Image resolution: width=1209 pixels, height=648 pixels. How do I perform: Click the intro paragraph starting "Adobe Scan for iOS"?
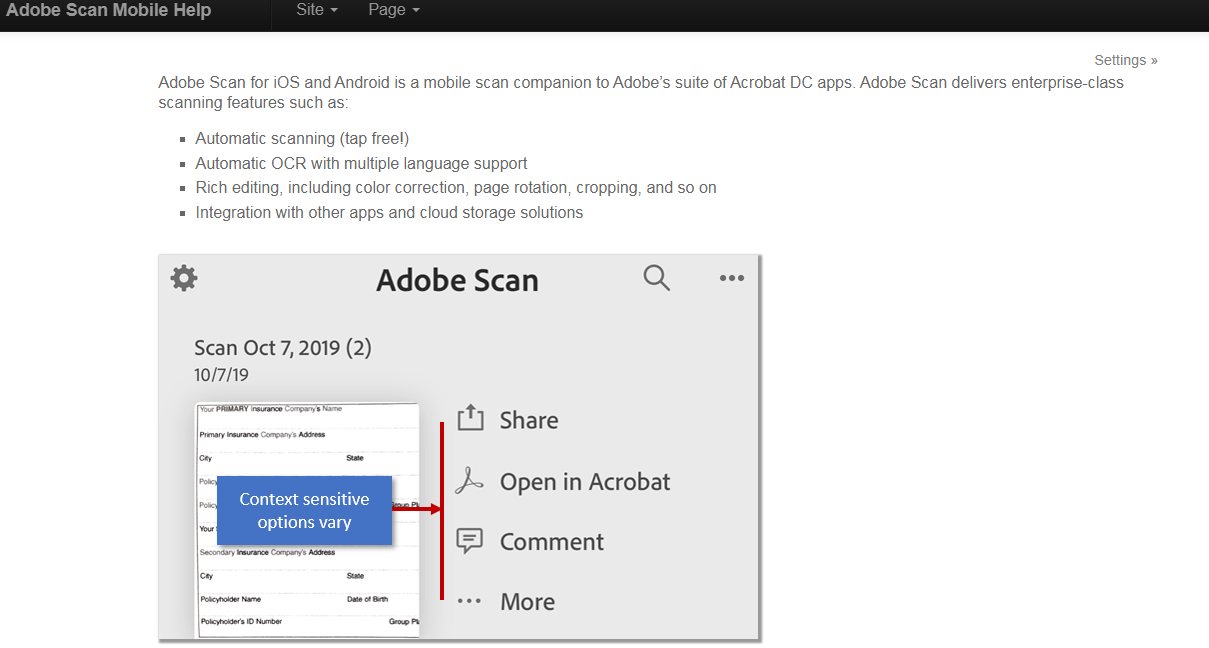coord(641,92)
